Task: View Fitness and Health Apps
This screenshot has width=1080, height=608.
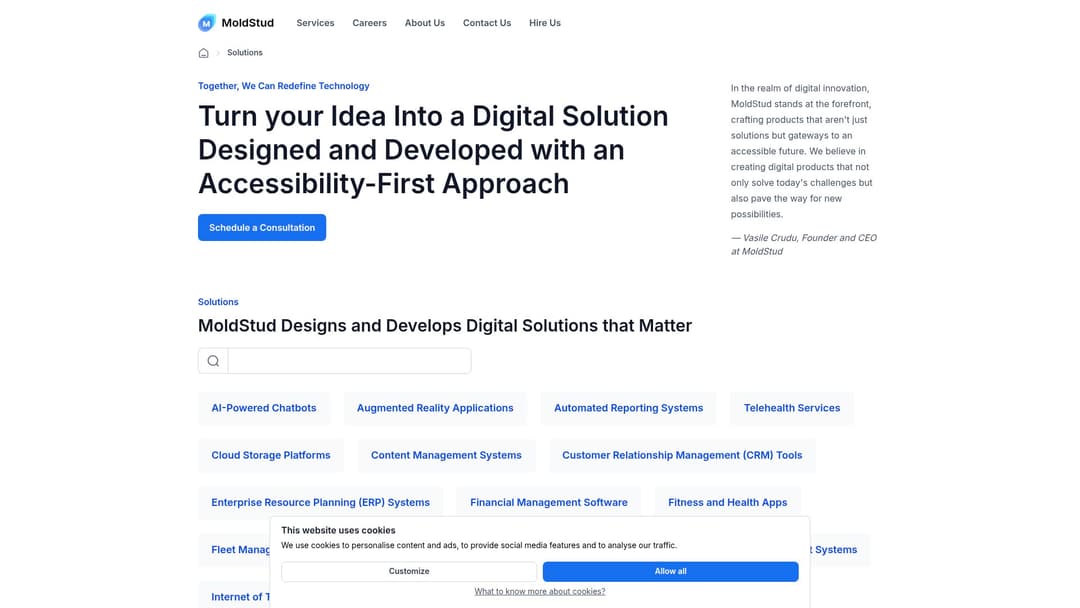Action: pyautogui.click(x=727, y=503)
